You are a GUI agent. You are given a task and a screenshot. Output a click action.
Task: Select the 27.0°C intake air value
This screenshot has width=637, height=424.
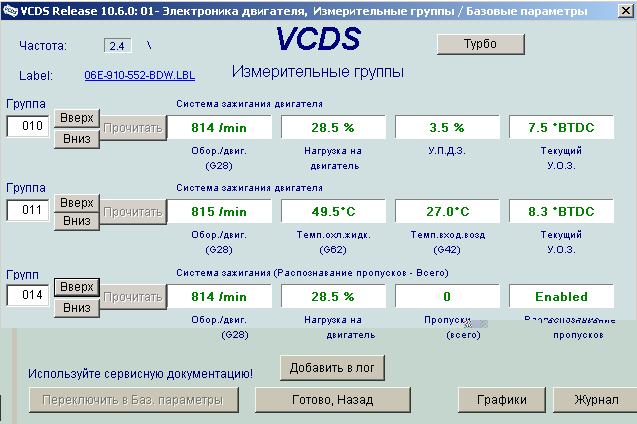pos(447,212)
